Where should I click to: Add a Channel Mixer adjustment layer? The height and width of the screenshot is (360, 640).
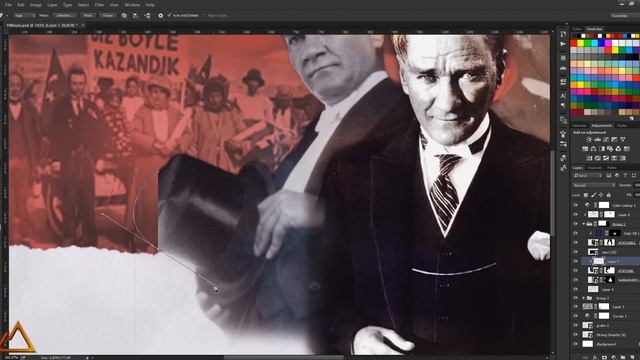(x=618, y=149)
